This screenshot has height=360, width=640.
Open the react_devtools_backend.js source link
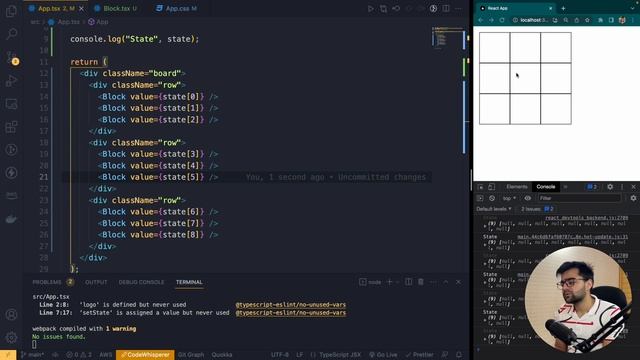pos(587,218)
